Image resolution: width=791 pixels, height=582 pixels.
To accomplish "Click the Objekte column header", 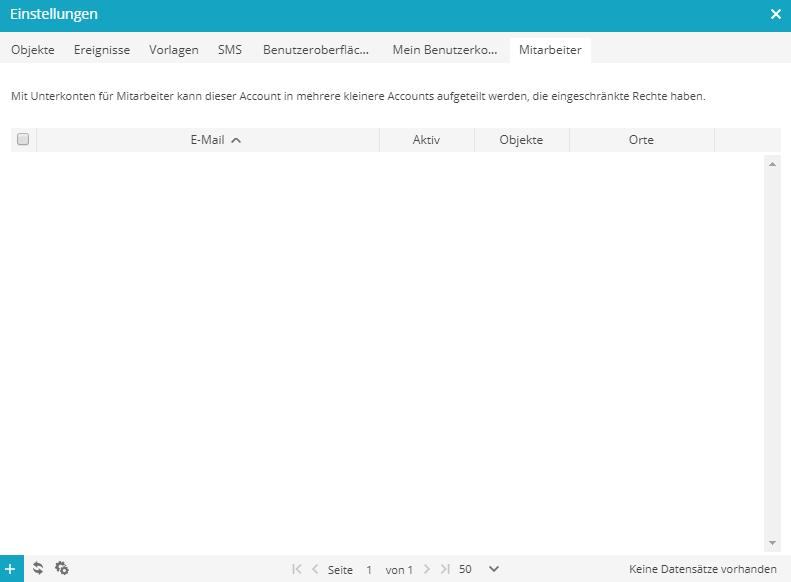I will tap(522, 140).
